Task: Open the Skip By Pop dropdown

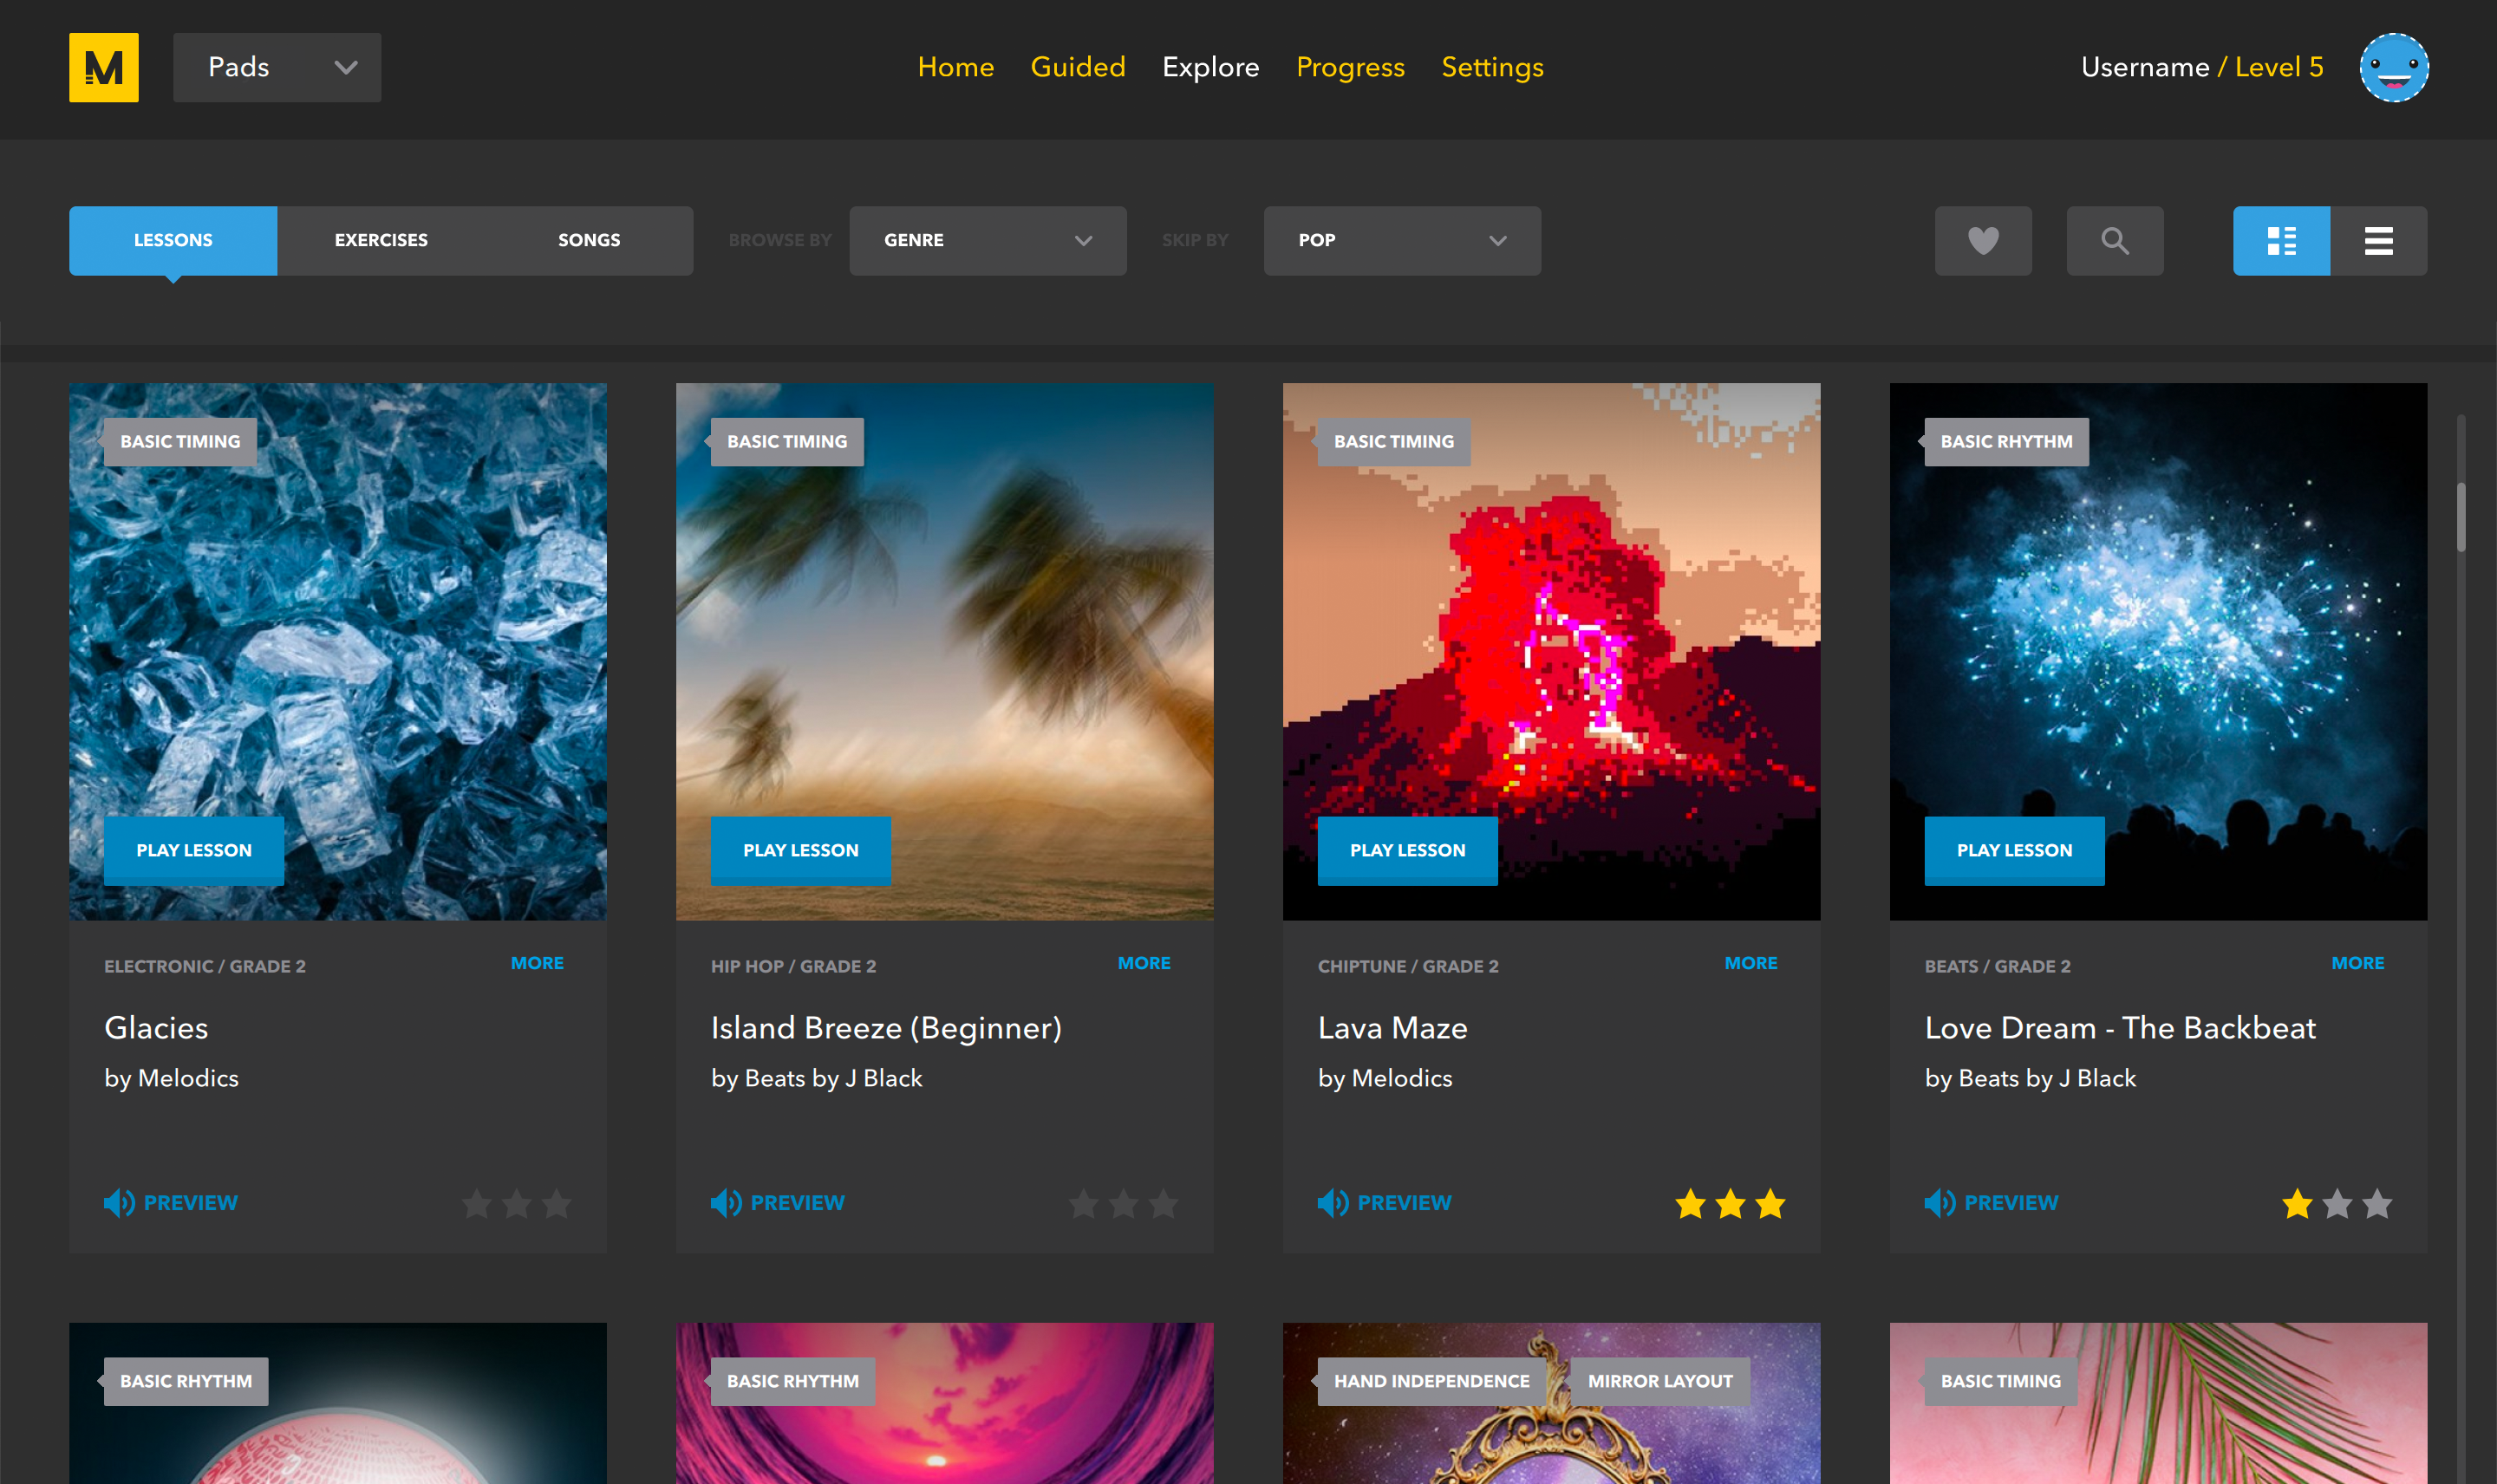Action: coord(1402,240)
